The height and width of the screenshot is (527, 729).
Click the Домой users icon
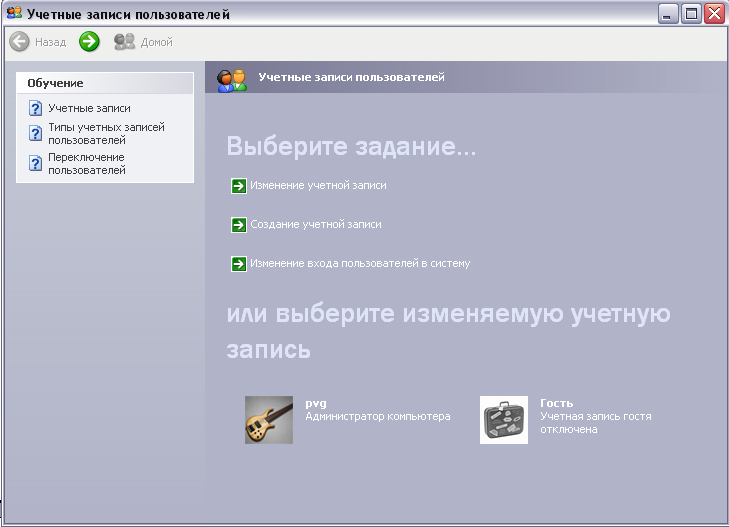point(125,42)
